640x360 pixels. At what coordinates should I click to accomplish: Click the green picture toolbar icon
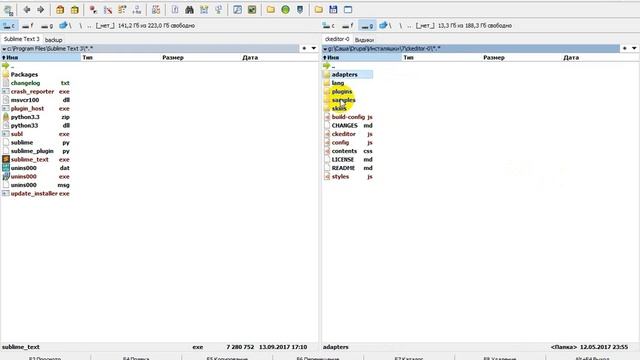(252, 10)
